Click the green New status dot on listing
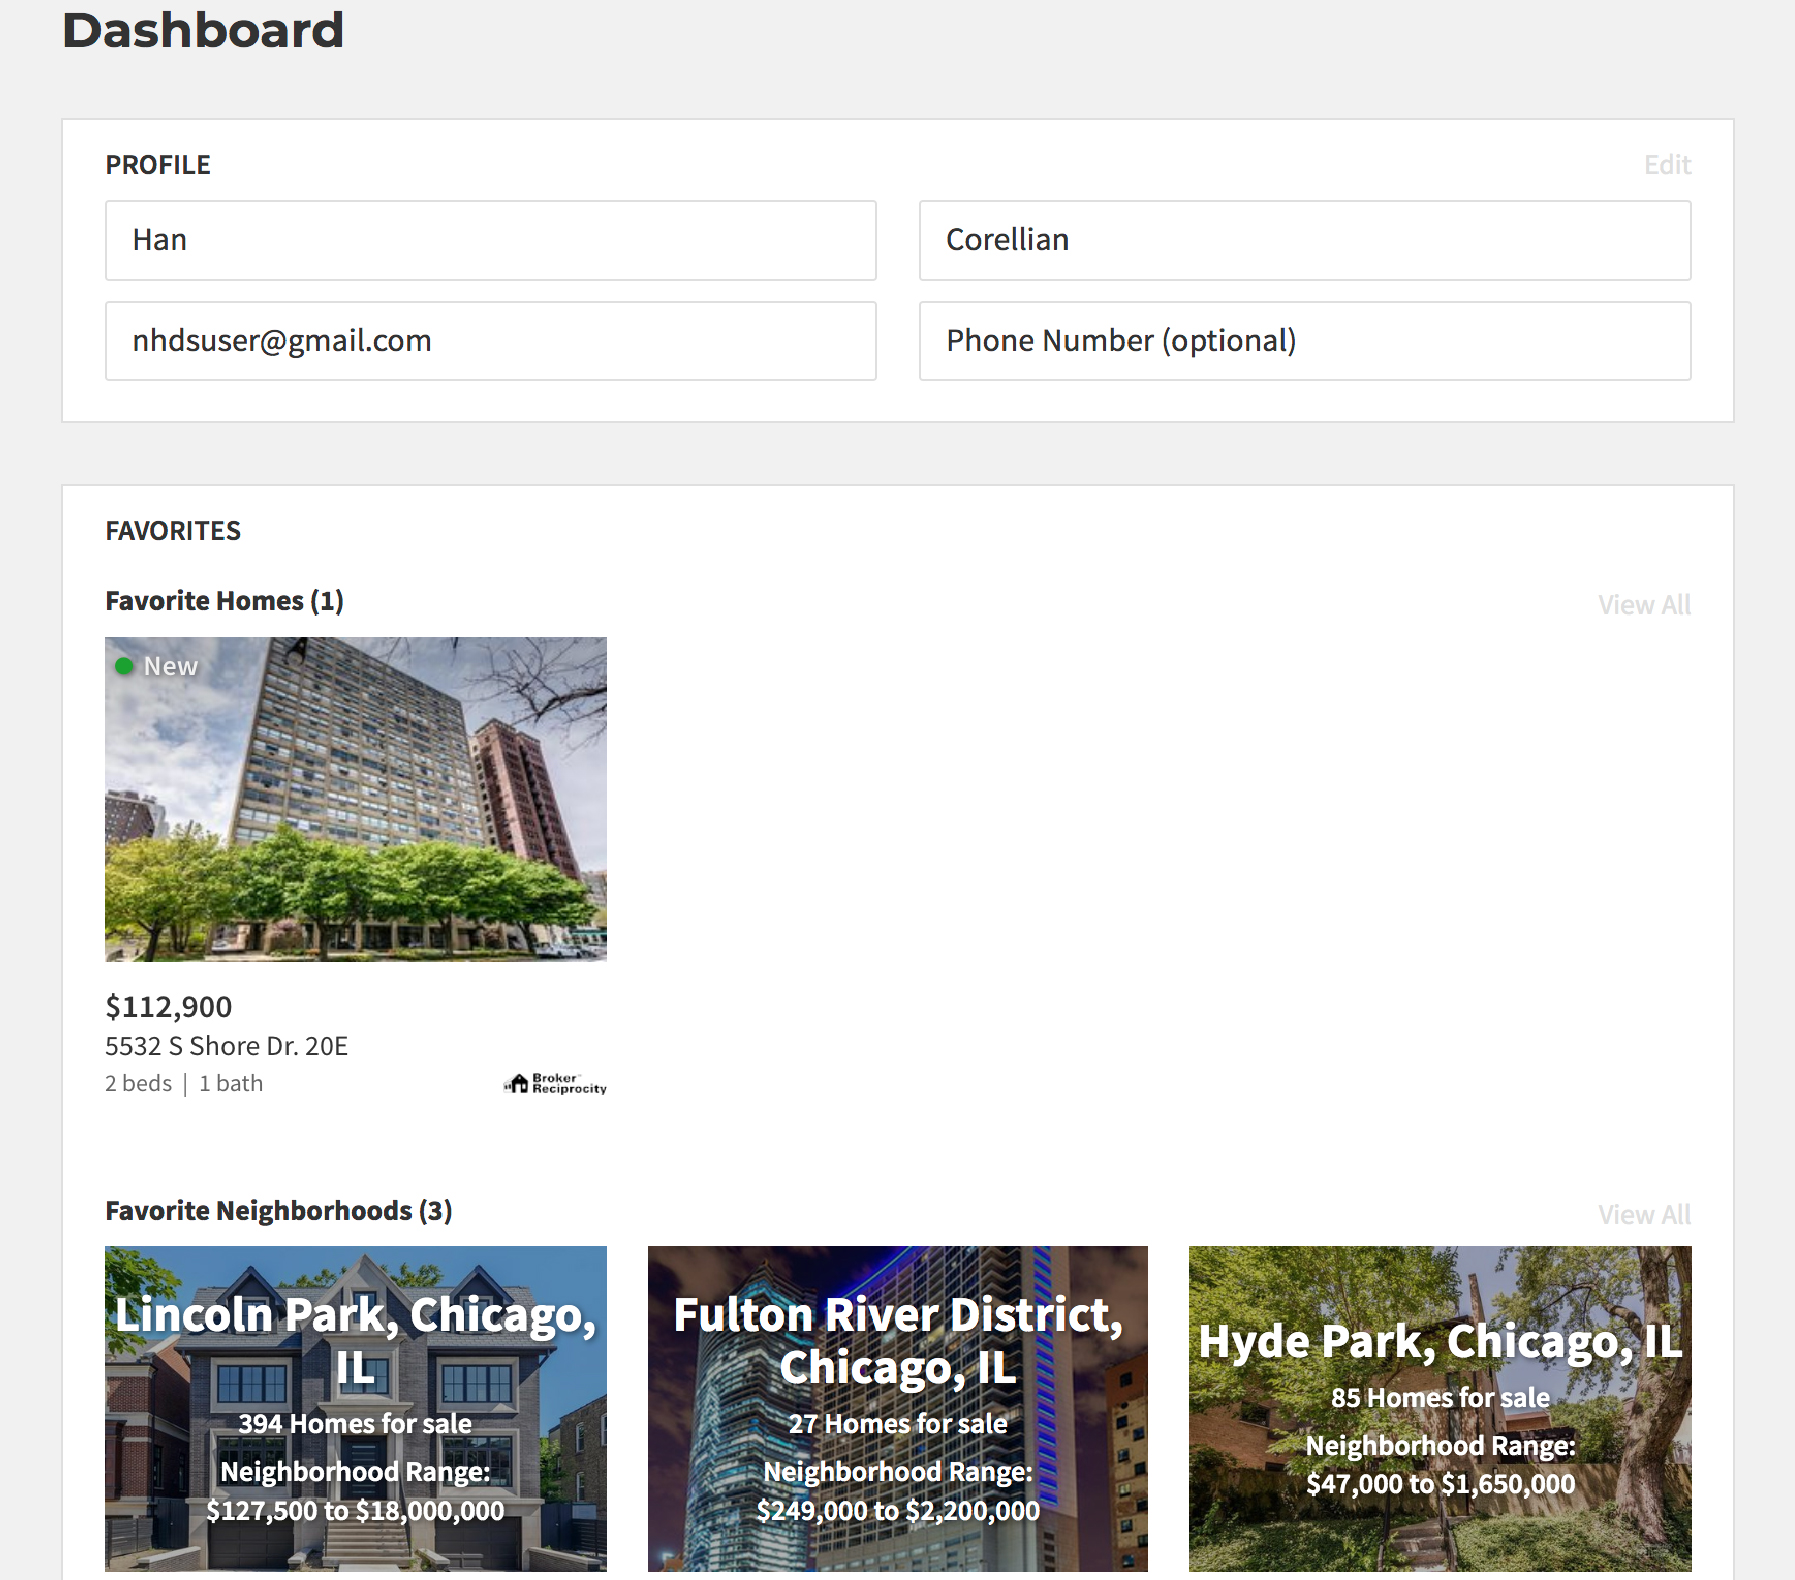Screen dimensions: 1795x1580 124,666
